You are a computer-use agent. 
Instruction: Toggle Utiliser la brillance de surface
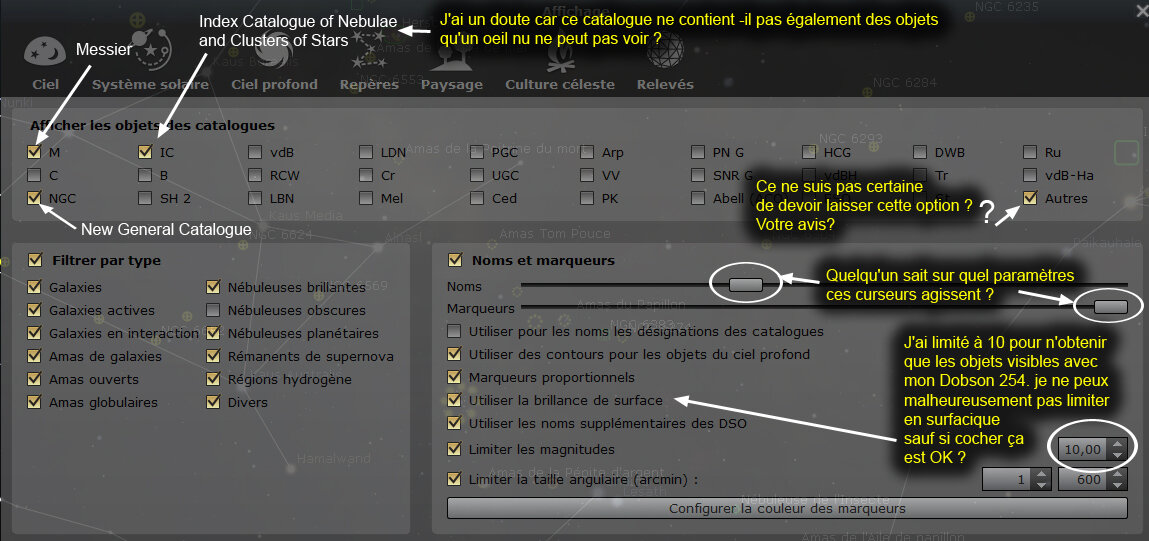(x=454, y=400)
